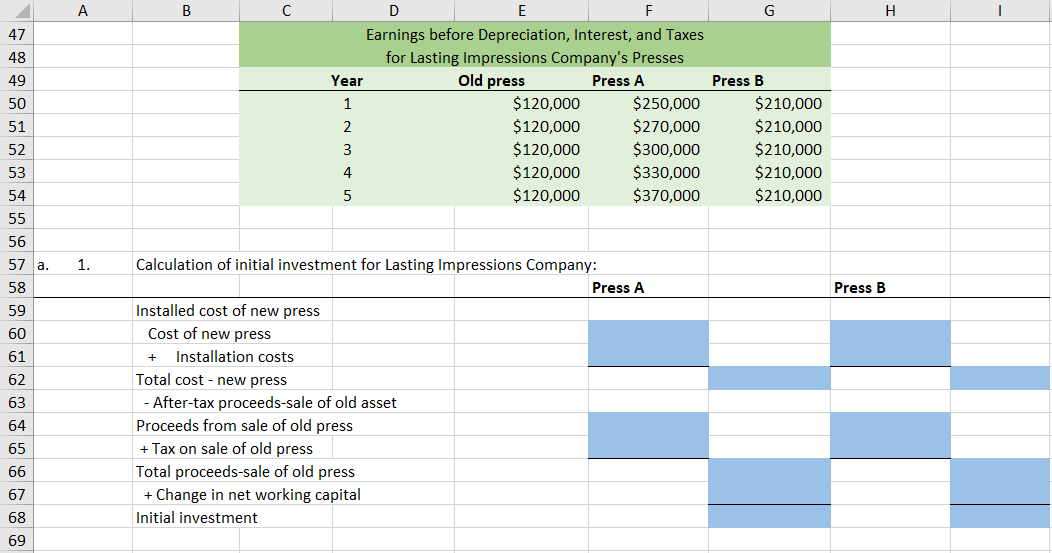Screen dimensions: 1052x553
Task: Select Press A blue Initial investment cell
Action: tap(769, 517)
